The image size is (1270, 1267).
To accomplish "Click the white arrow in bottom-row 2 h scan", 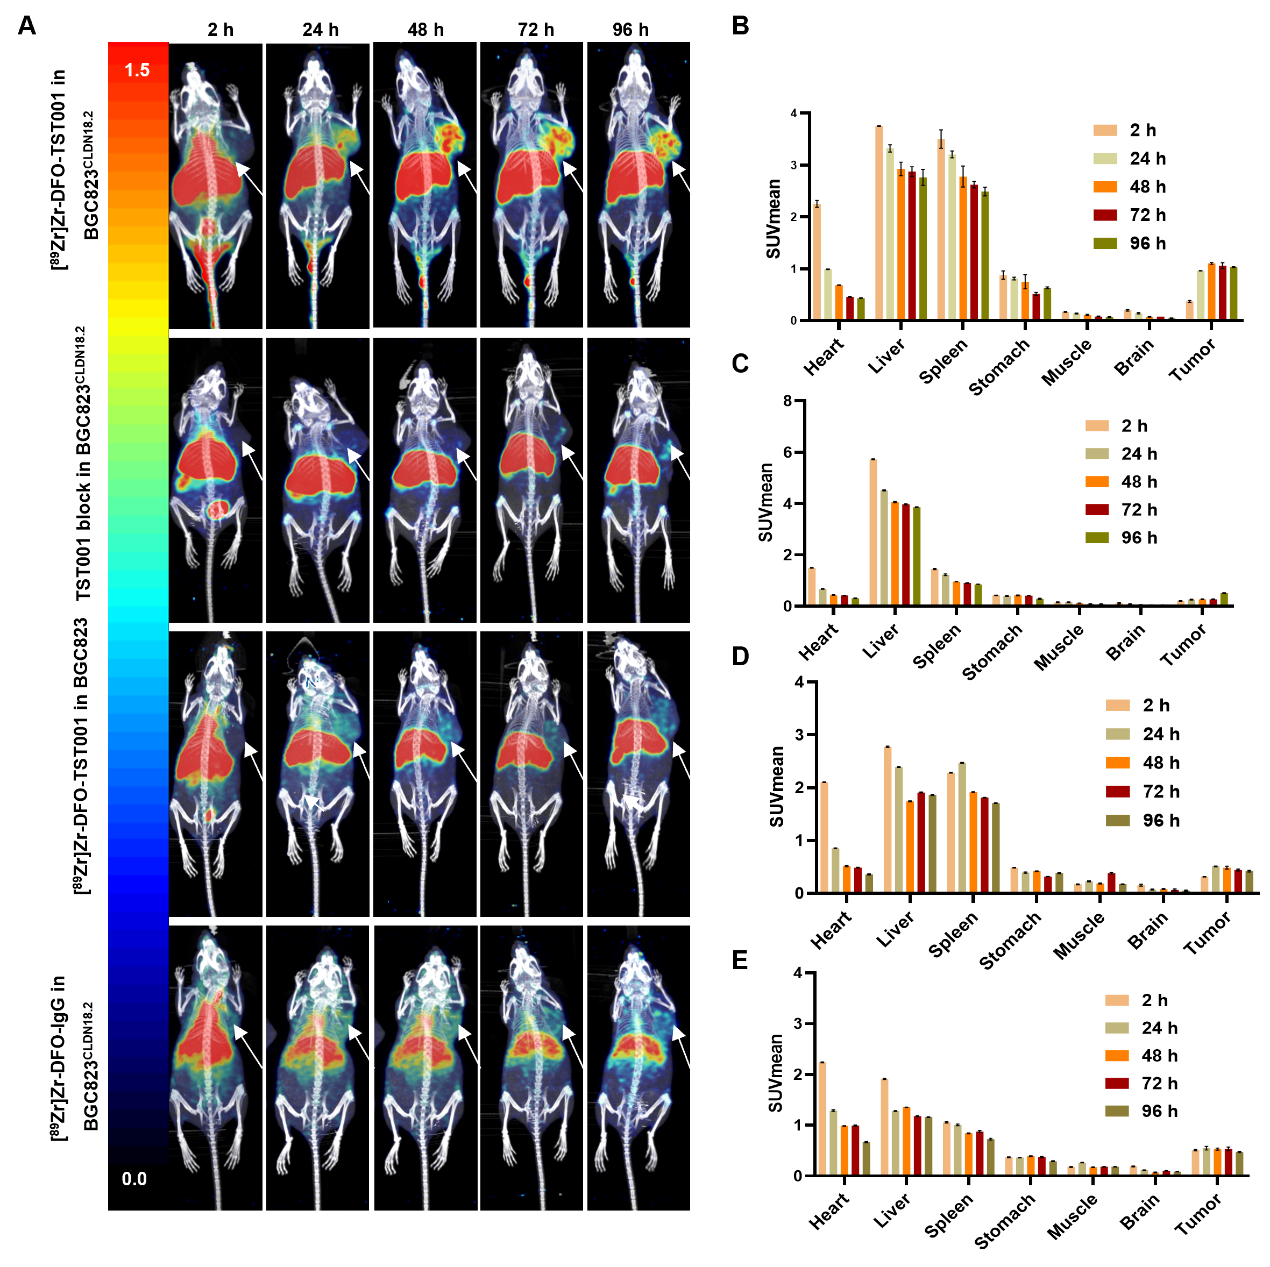I will pyautogui.click(x=248, y=1047).
